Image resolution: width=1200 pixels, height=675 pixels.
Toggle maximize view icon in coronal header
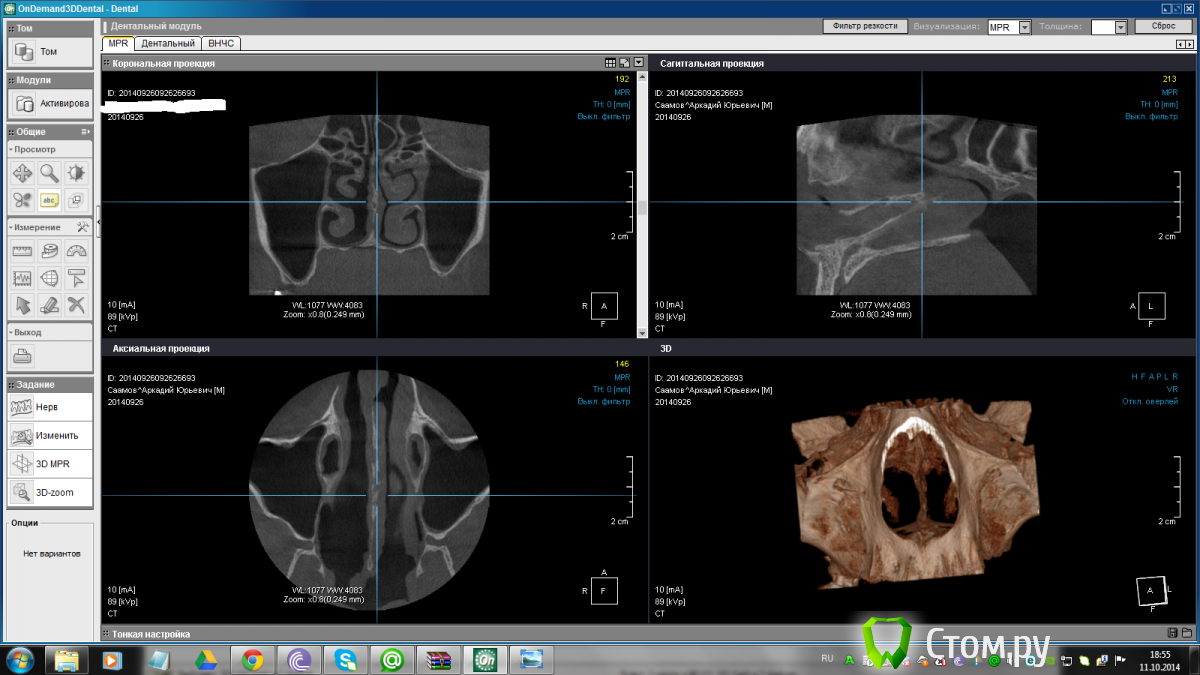tap(625, 63)
